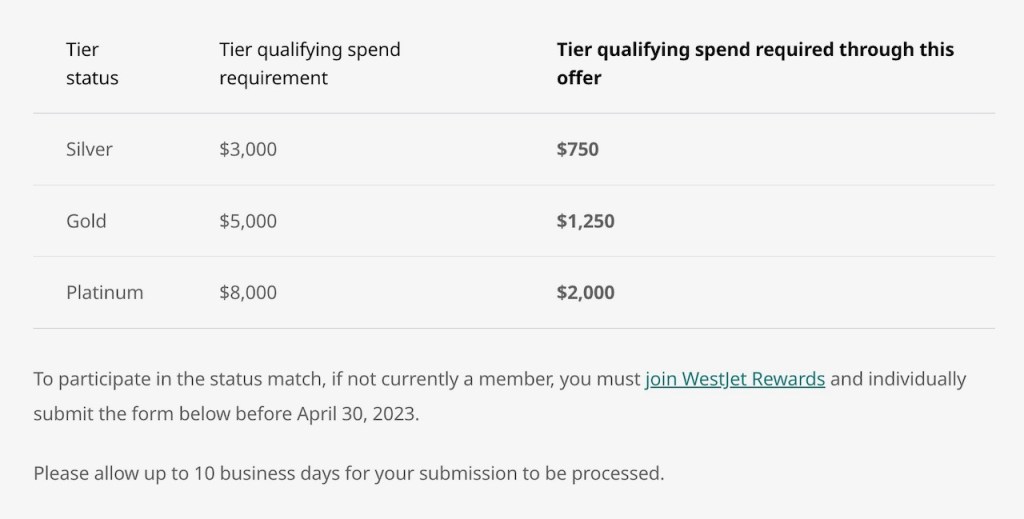
Task: Click the $5,000 spend requirement value
Action: 248,221
